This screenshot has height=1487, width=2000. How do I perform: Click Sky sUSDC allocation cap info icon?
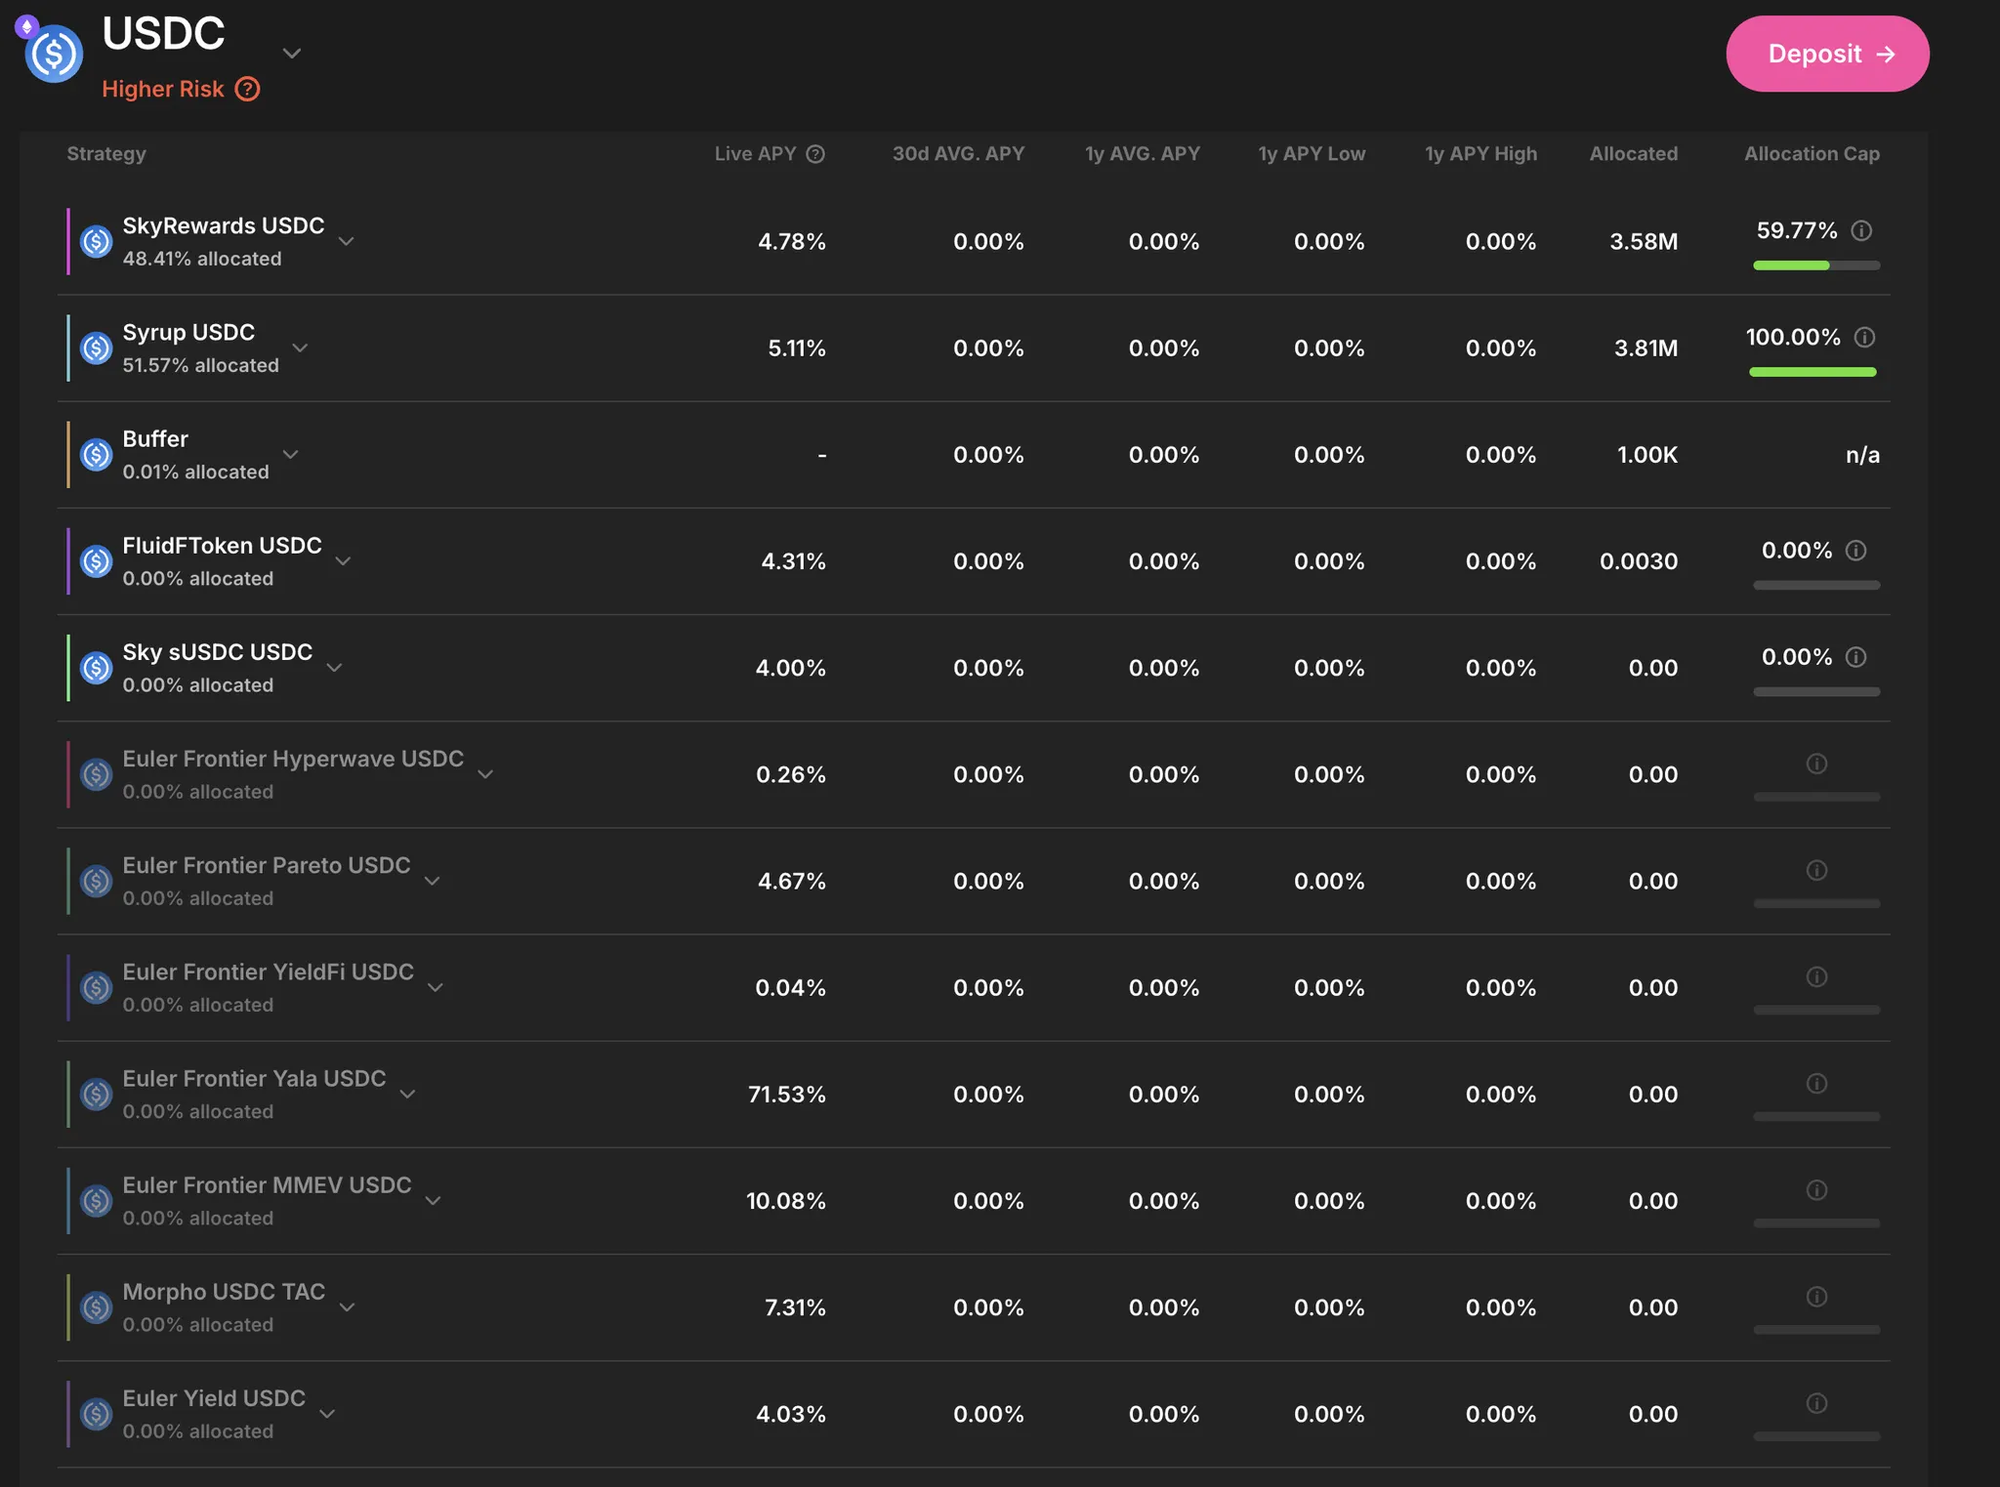coord(1856,657)
